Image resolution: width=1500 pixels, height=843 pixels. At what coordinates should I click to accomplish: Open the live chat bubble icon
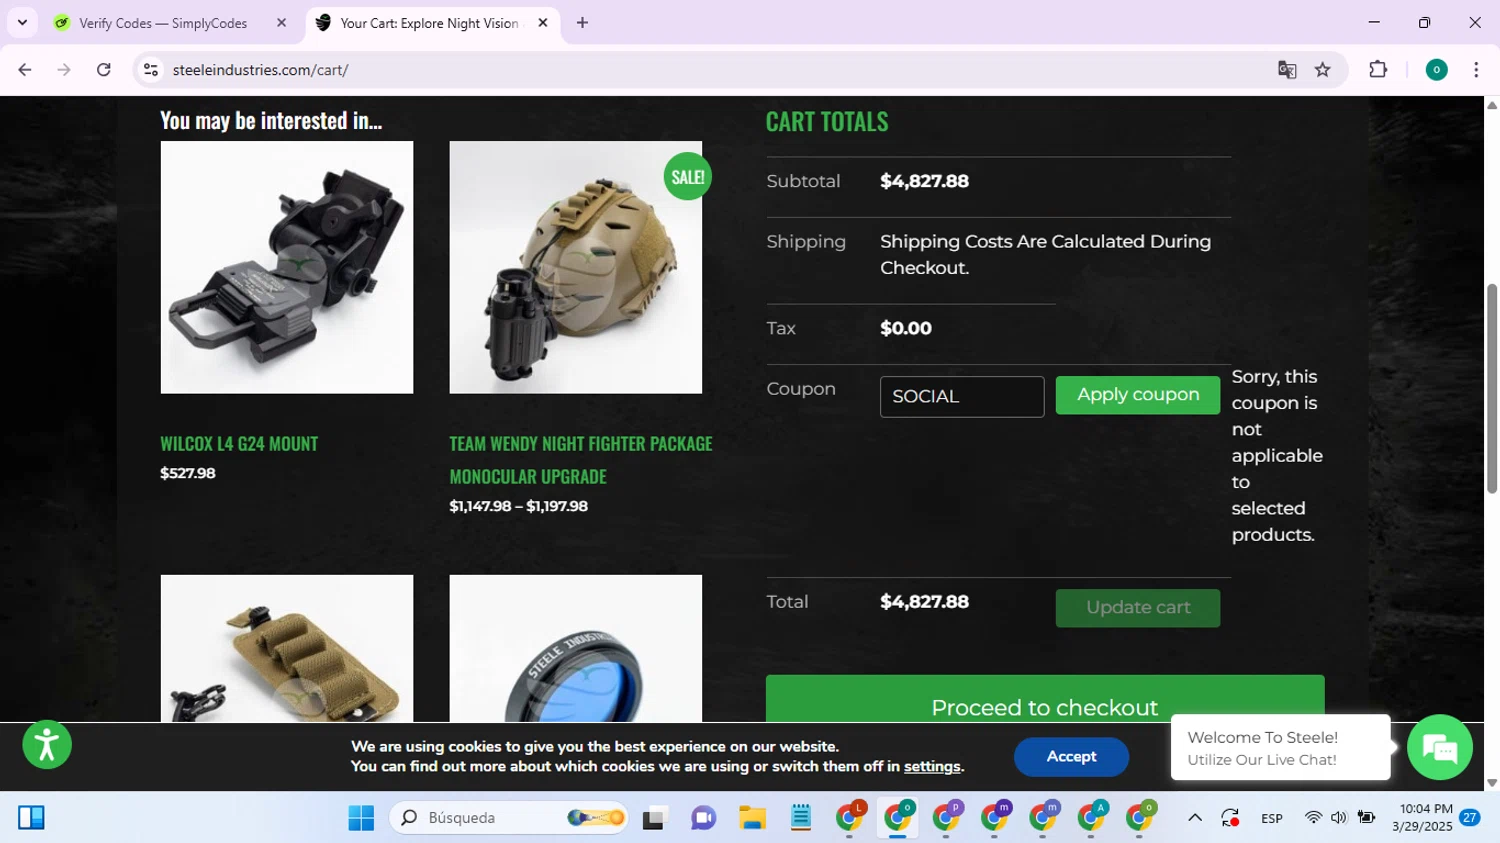pyautogui.click(x=1440, y=747)
